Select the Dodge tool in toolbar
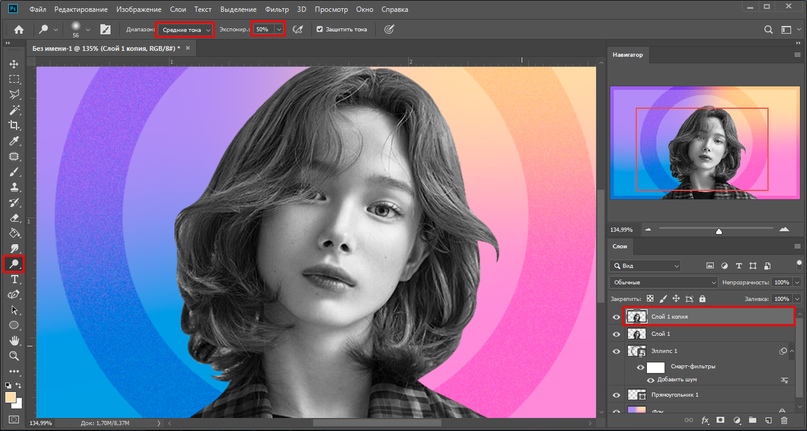Viewport: 807px width, 431px height. click(14, 264)
